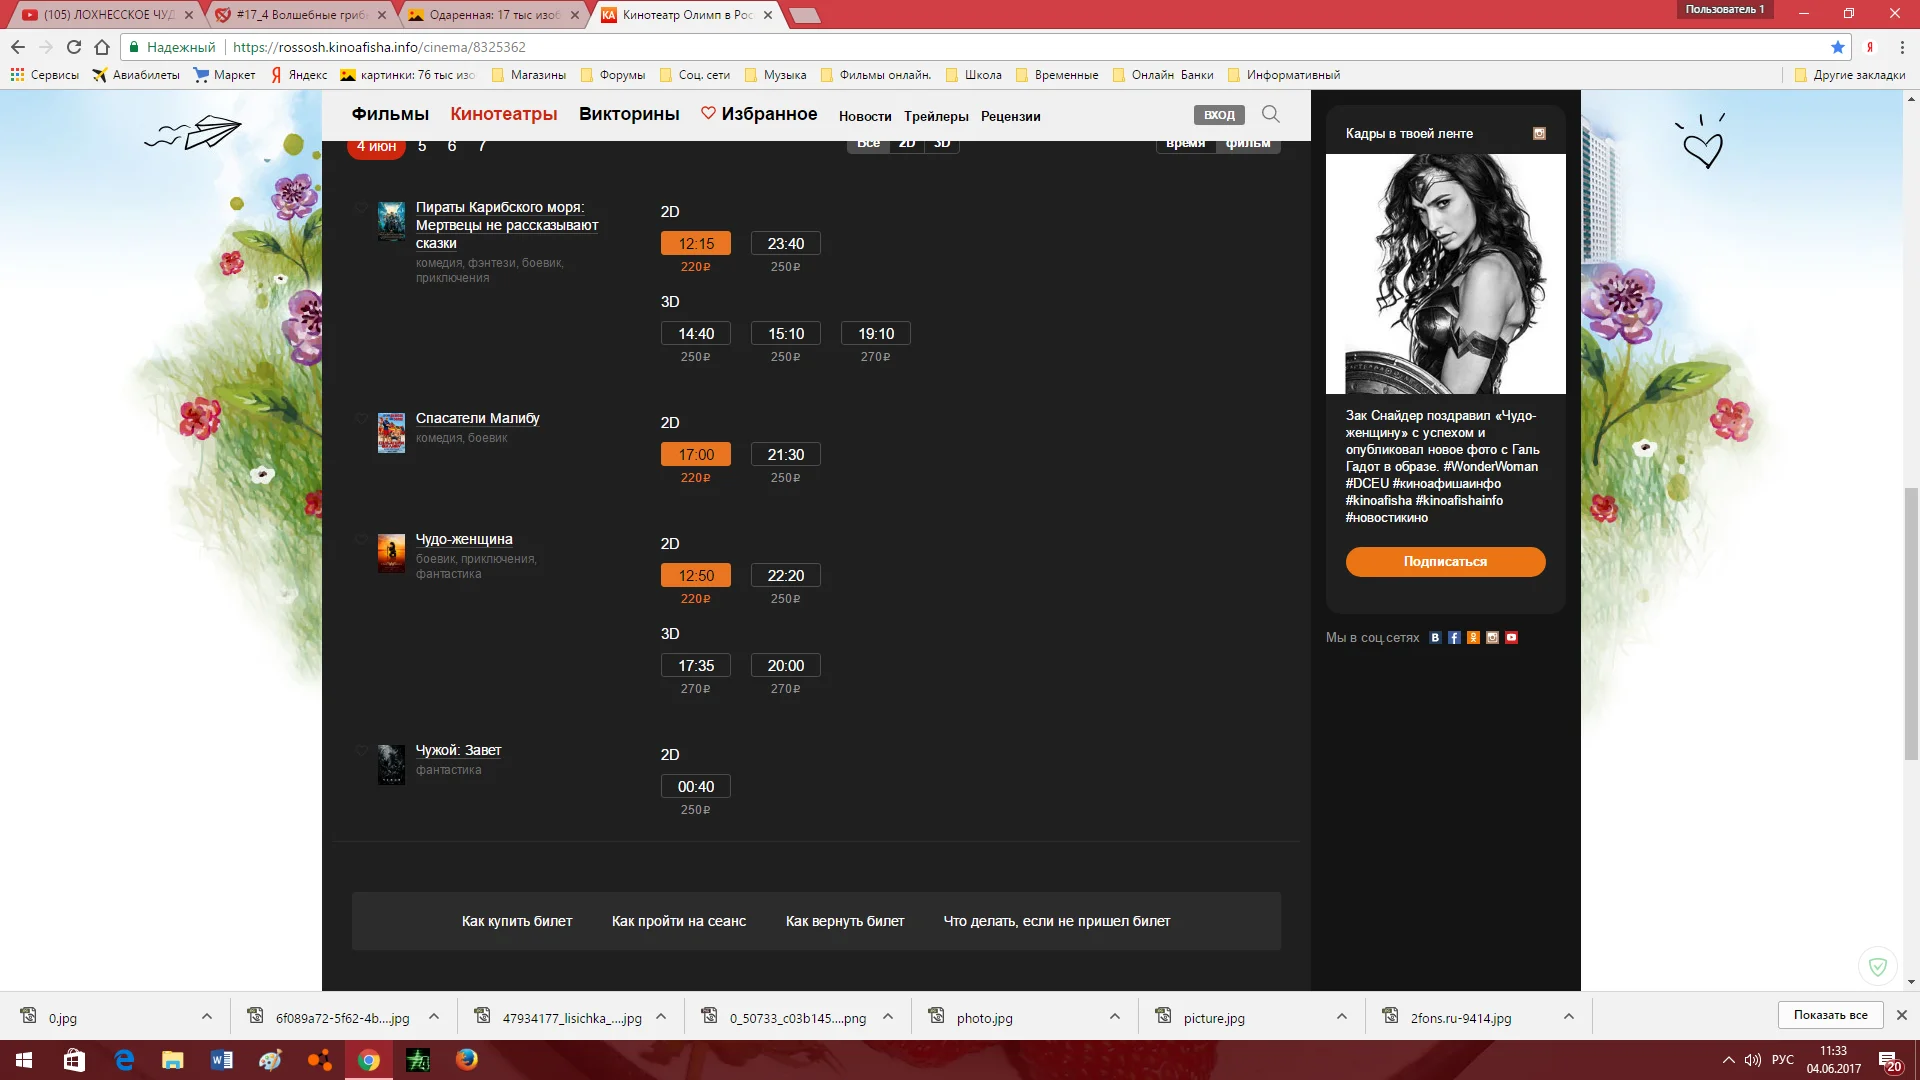Screen dimensions: 1920x1080
Task: Toggle the favorite heart for Чудо-женщина
Action: pos(361,539)
